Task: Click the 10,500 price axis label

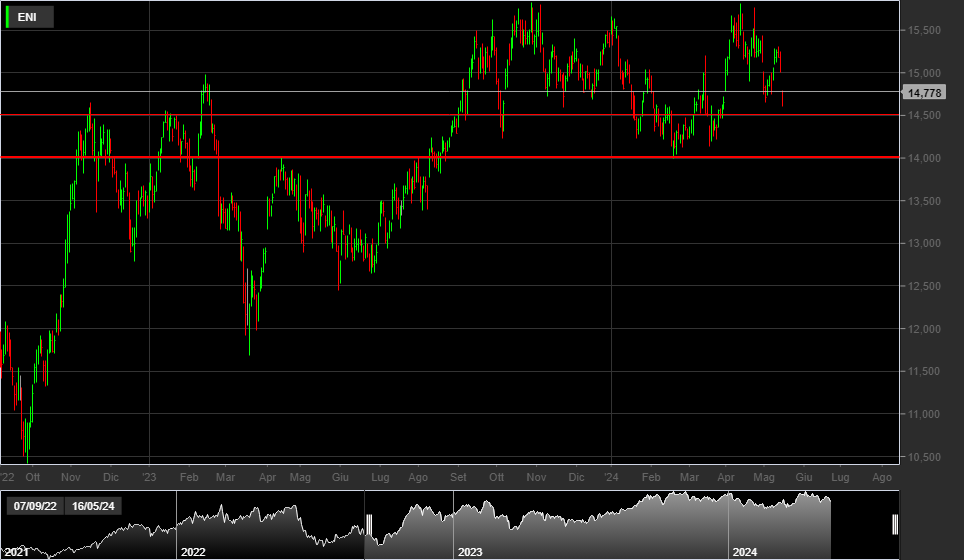Action: point(924,457)
